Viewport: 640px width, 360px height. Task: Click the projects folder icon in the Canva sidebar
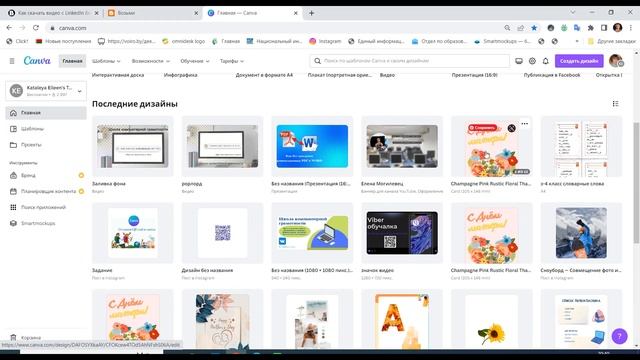click(x=13, y=144)
